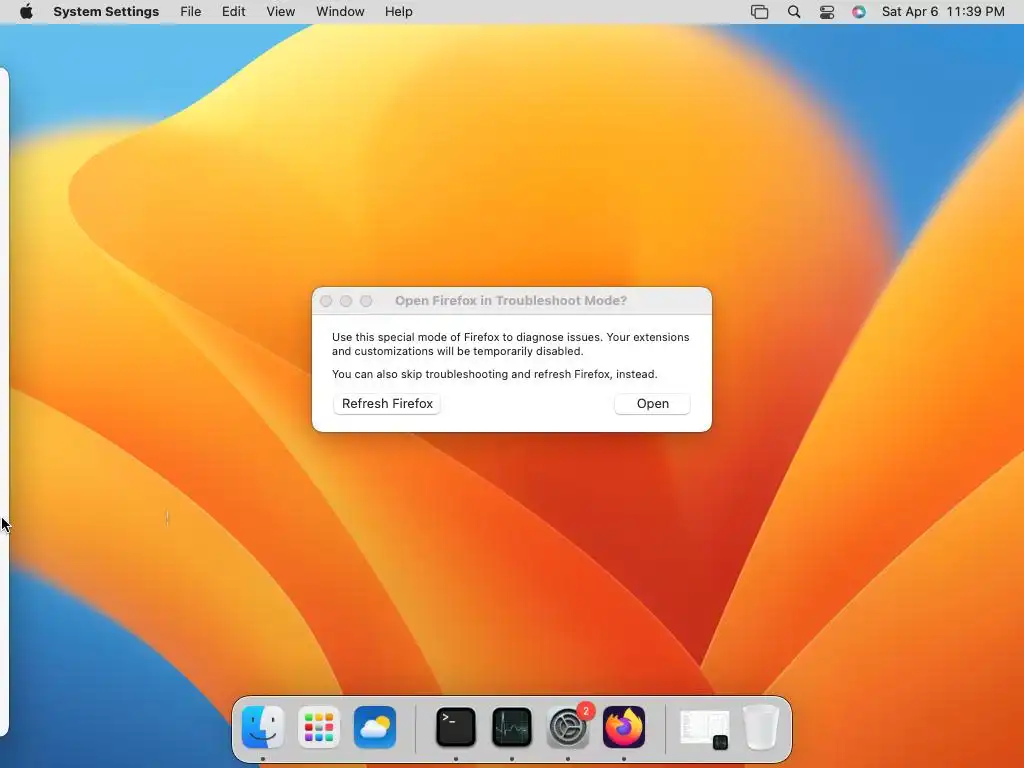This screenshot has width=1024, height=768.
Task: Open Stage Manager menu bar icon
Action: pos(760,12)
